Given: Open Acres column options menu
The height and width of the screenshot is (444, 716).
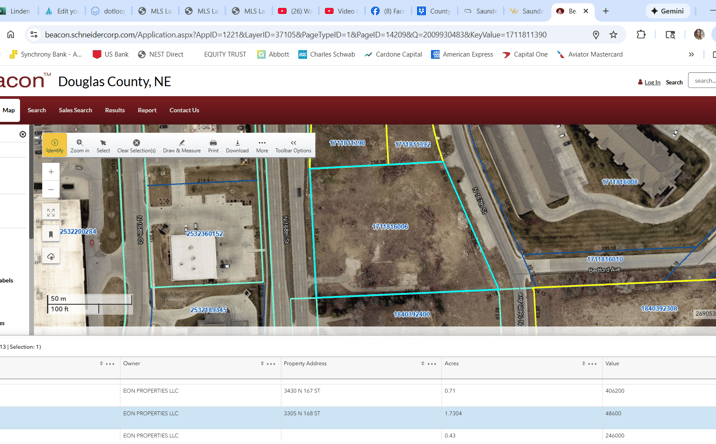Looking at the screenshot, I should point(592,364).
